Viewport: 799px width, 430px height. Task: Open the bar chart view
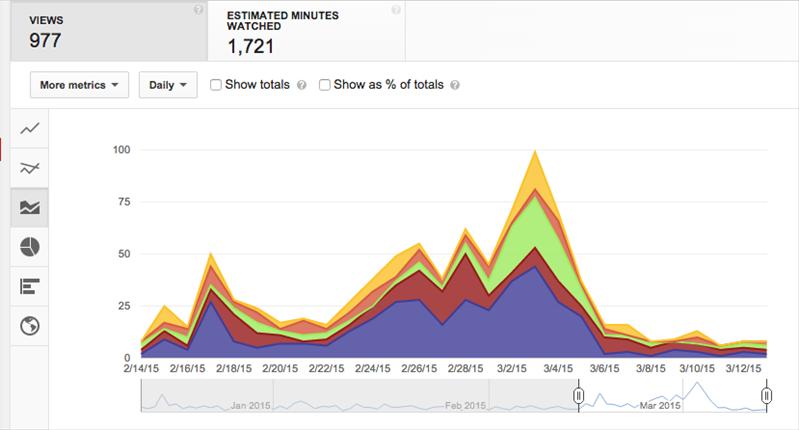tap(30, 286)
